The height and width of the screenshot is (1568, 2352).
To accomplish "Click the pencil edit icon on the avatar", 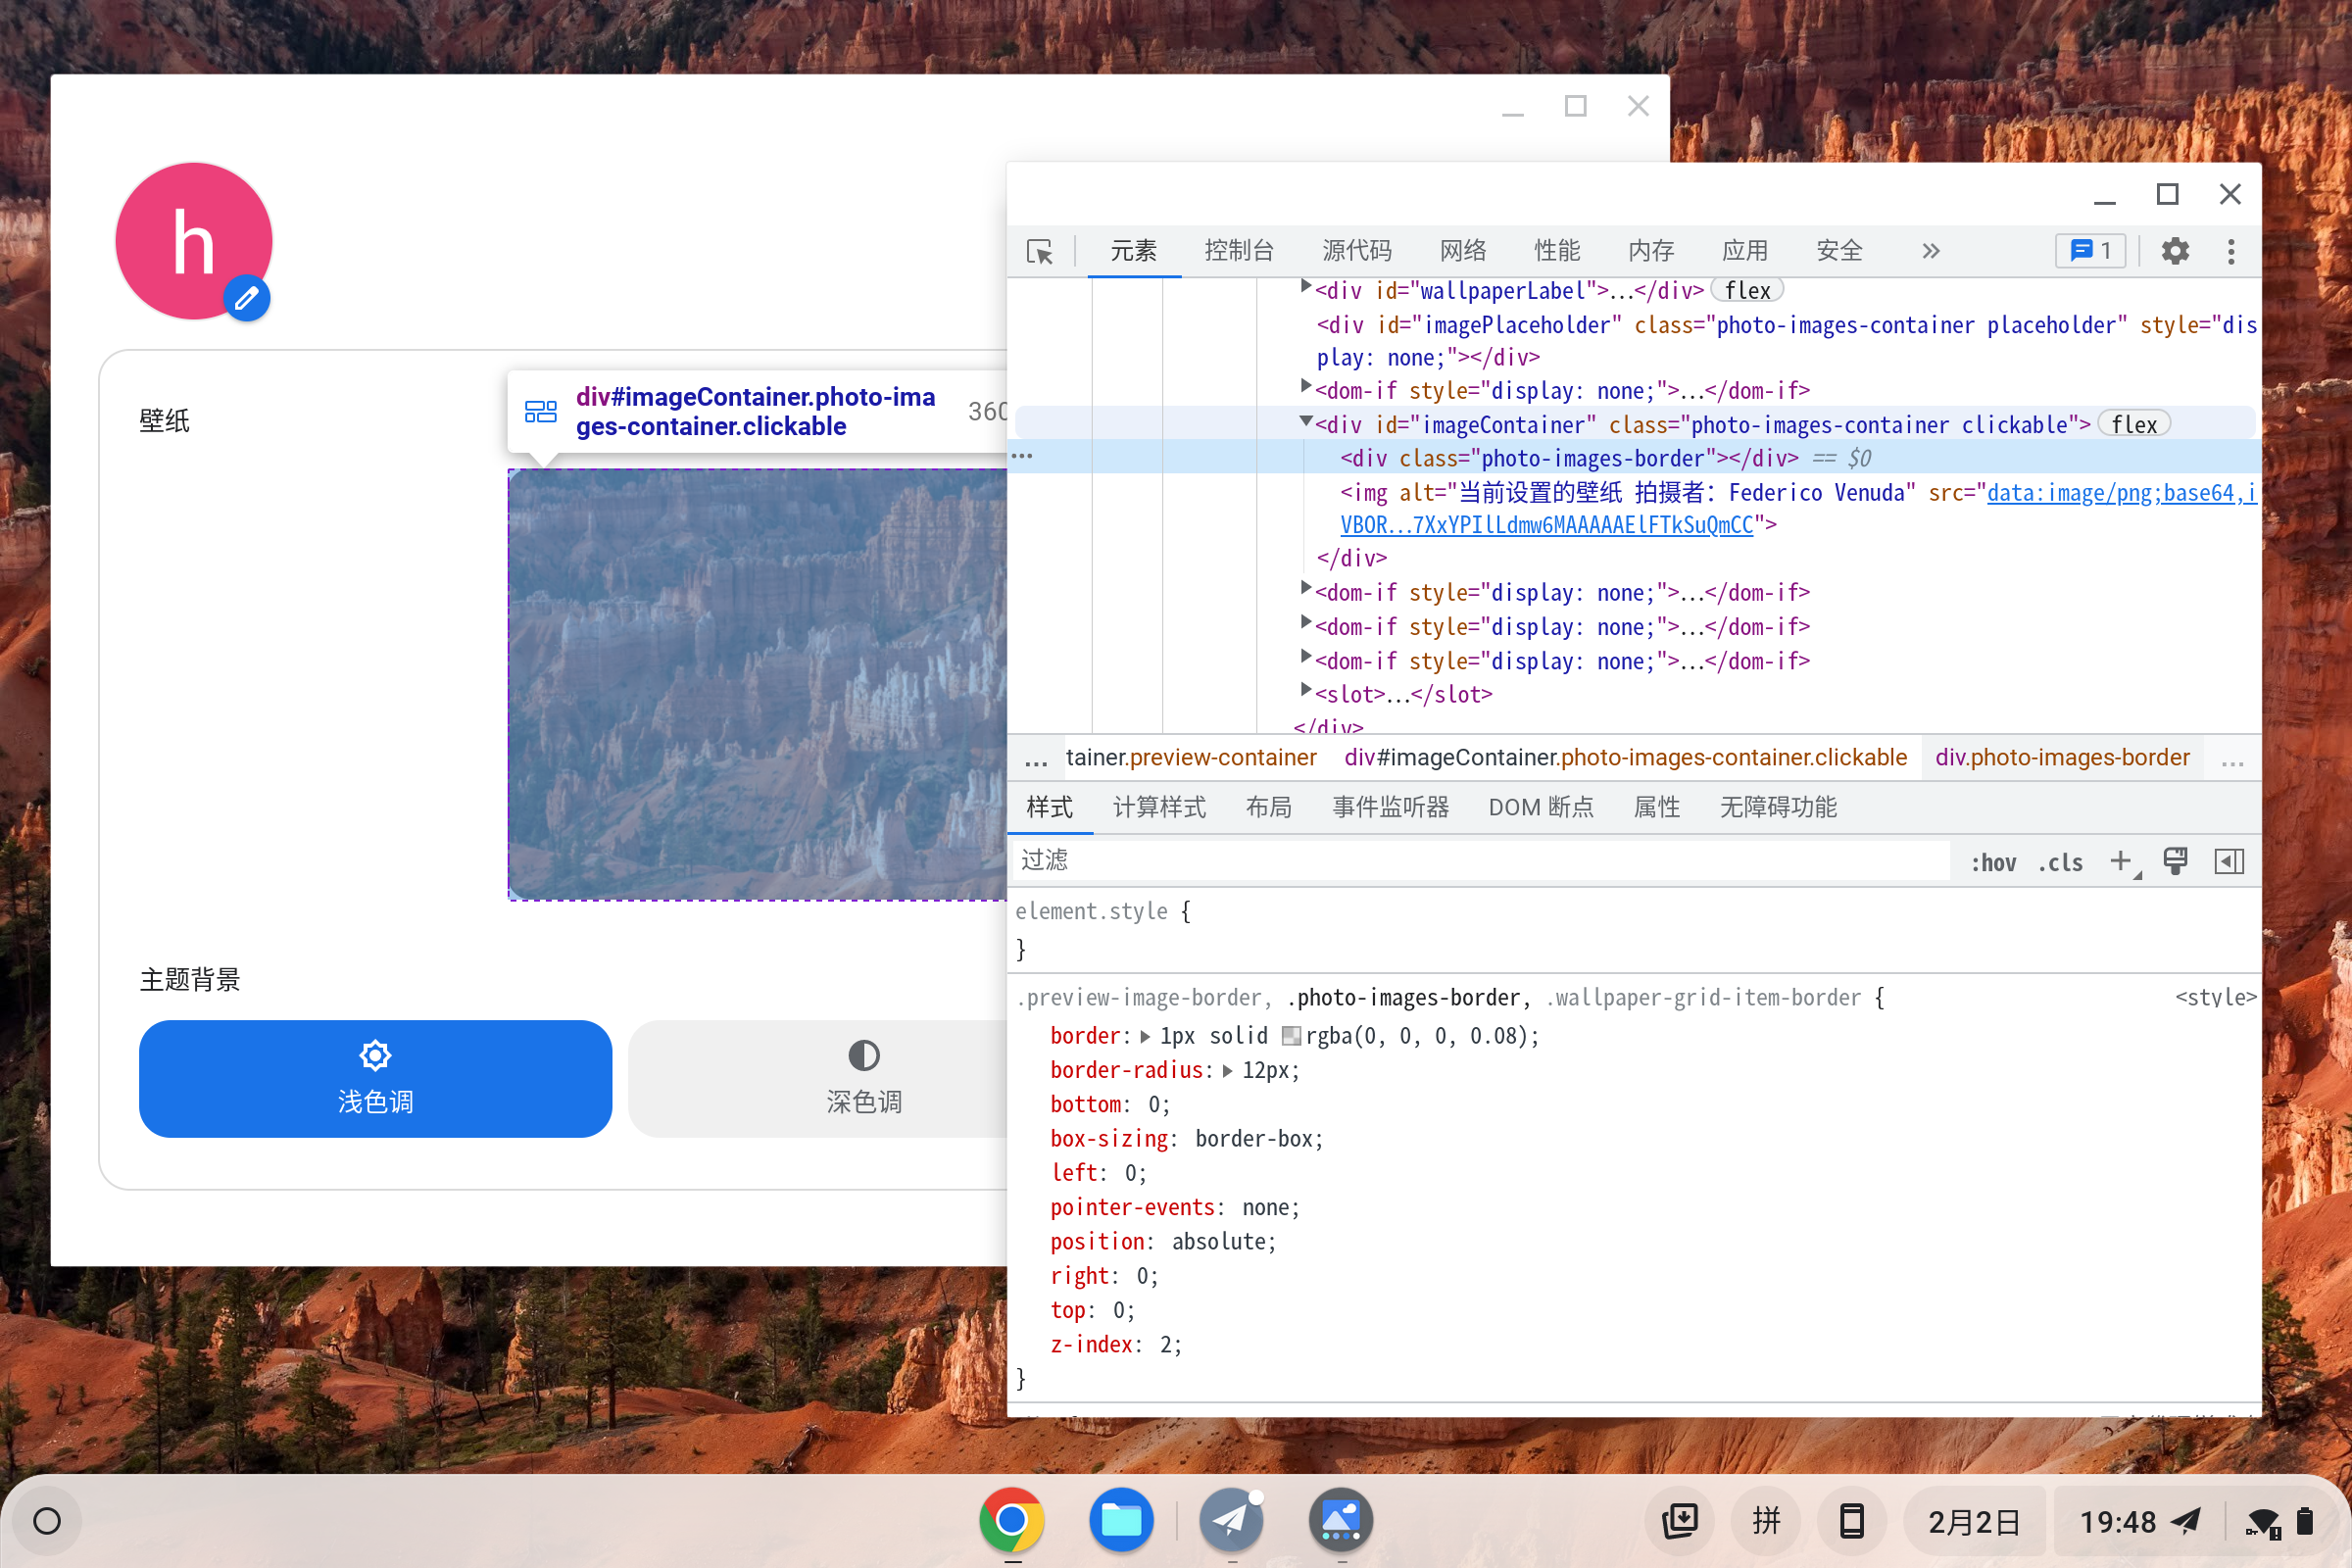I will point(246,297).
